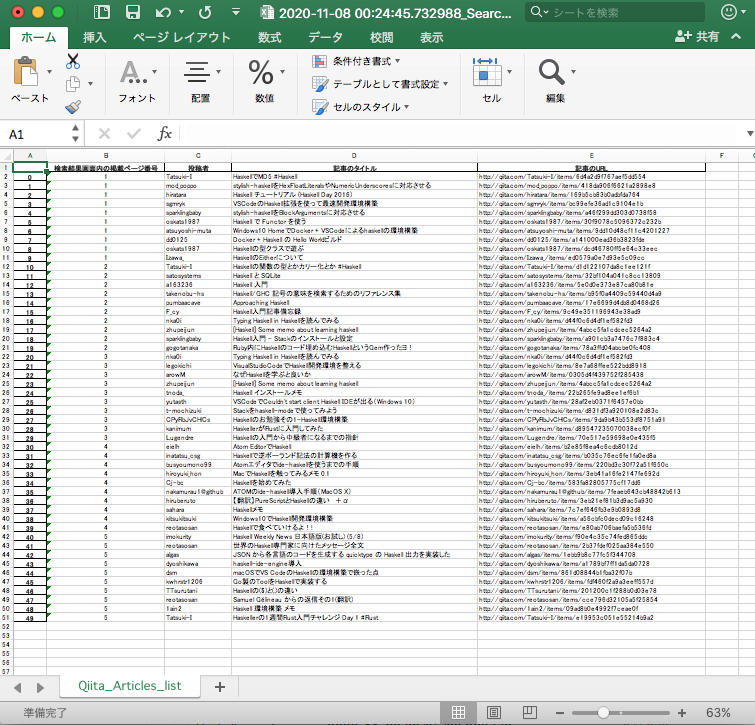
Task: Click the Format Painter brush icon
Action: tap(73, 106)
